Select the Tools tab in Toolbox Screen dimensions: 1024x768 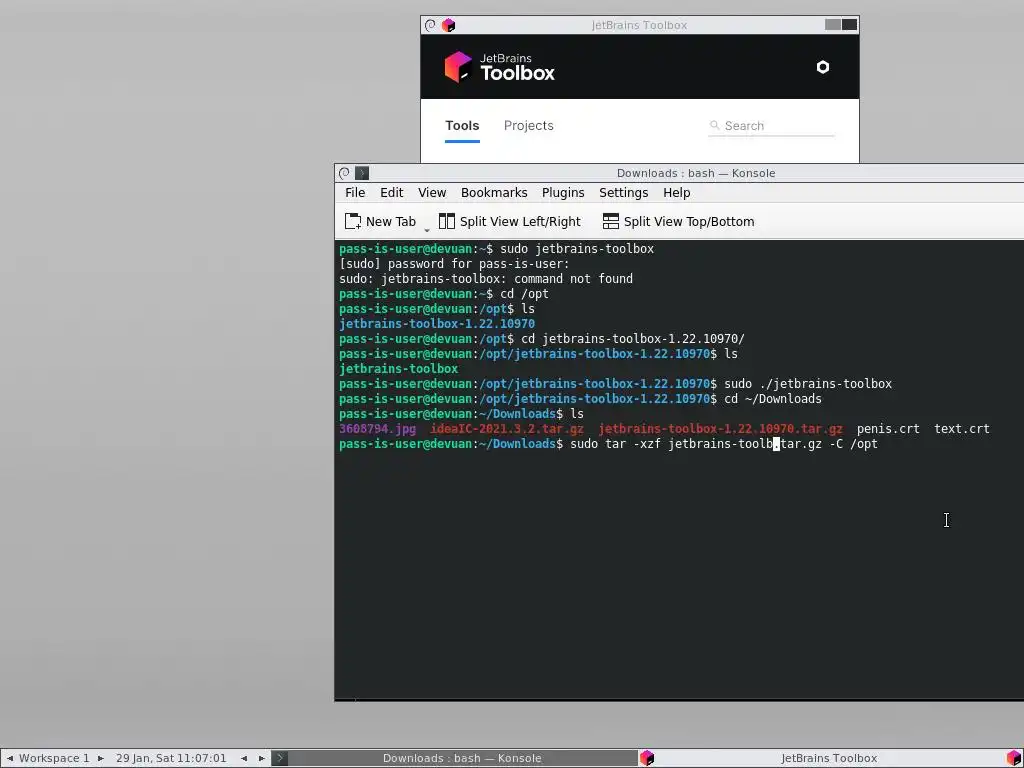(462, 125)
